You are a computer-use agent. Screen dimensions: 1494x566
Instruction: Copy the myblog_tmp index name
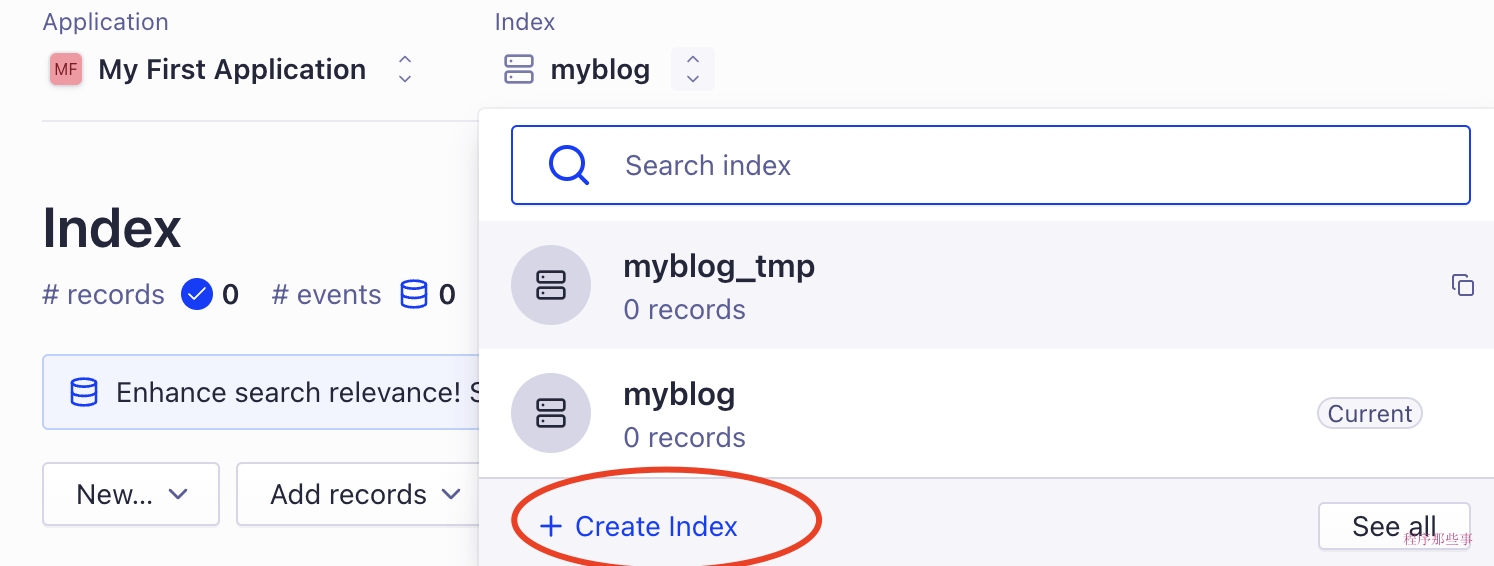point(1462,285)
